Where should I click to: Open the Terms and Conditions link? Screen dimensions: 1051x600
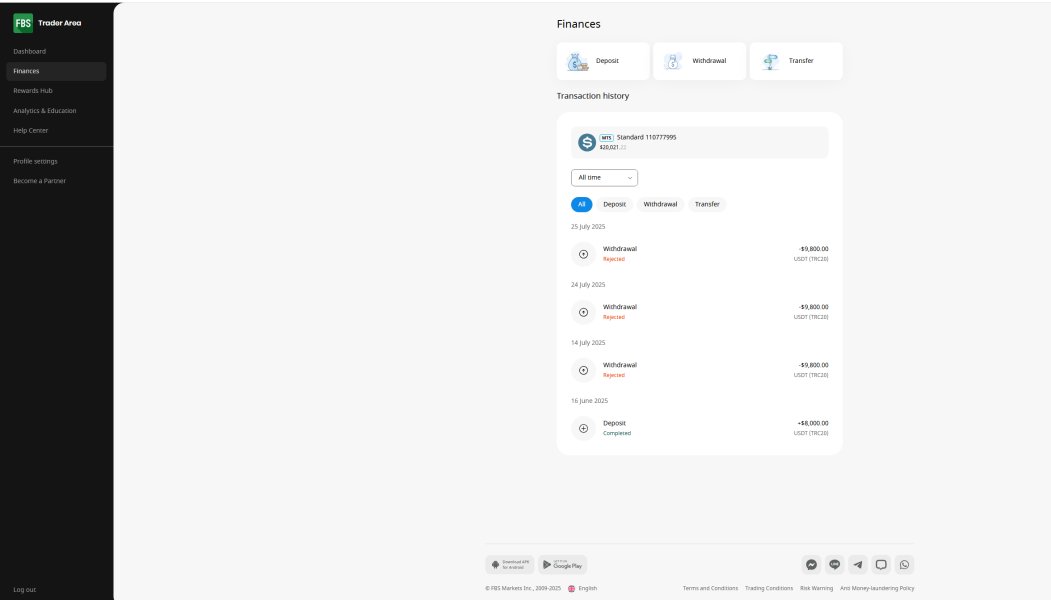(x=710, y=588)
